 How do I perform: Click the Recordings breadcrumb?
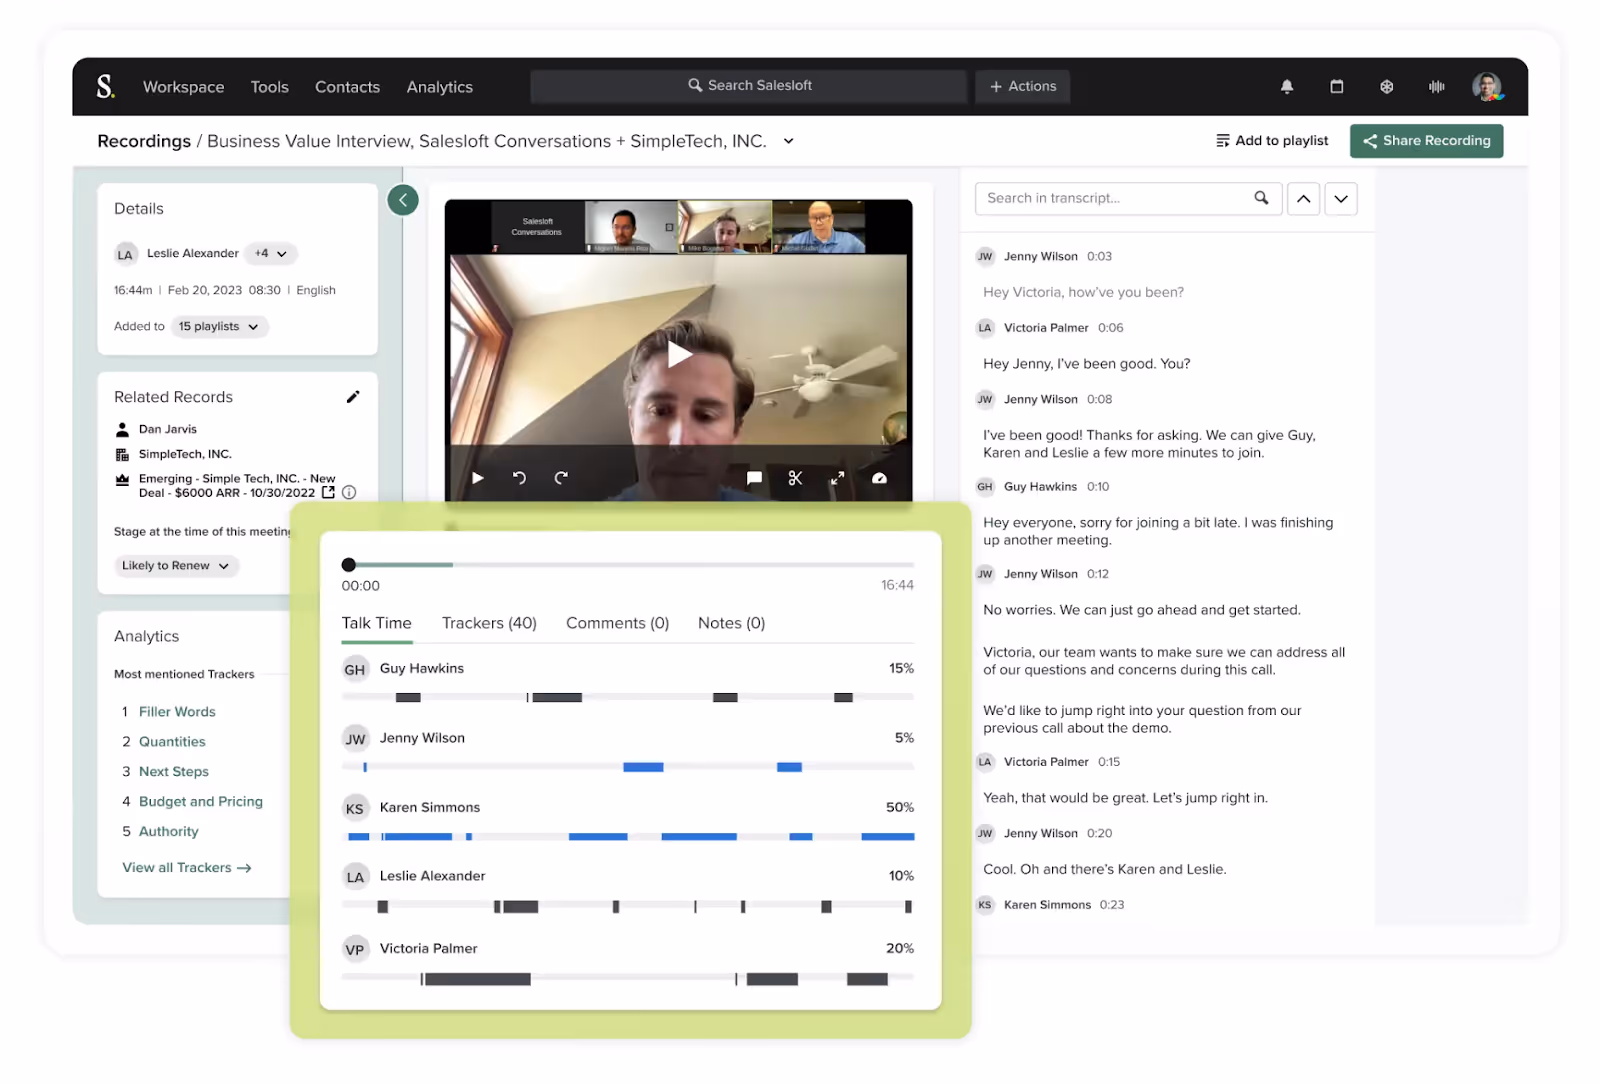(144, 141)
